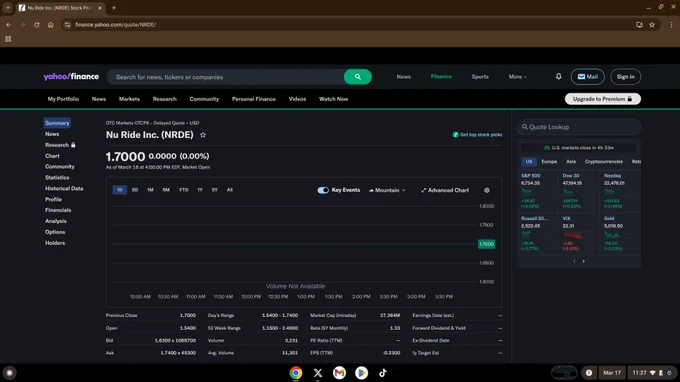
Task: Click the install/cast icon in address bar
Action: click(639, 25)
